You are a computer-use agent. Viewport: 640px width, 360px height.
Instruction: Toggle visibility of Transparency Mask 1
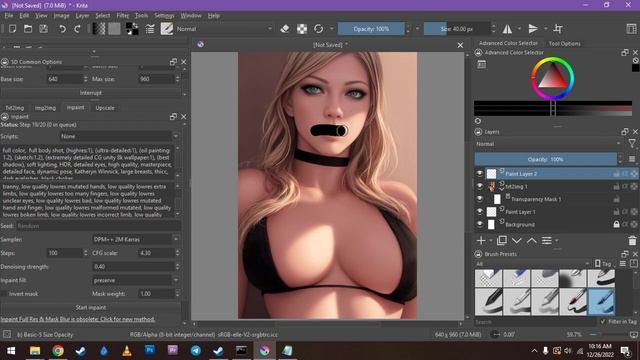(480, 199)
